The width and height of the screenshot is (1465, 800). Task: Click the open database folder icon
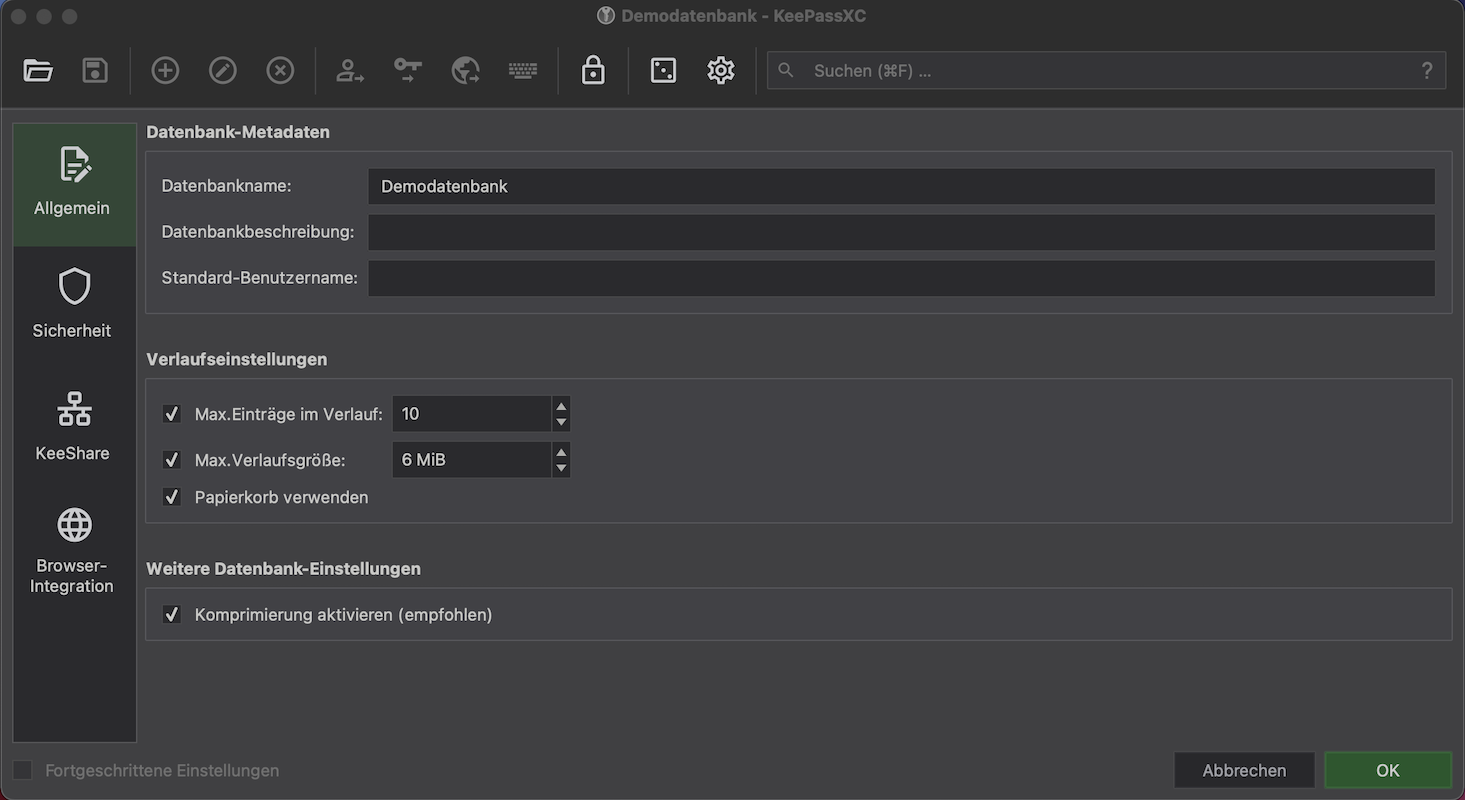click(x=38, y=71)
